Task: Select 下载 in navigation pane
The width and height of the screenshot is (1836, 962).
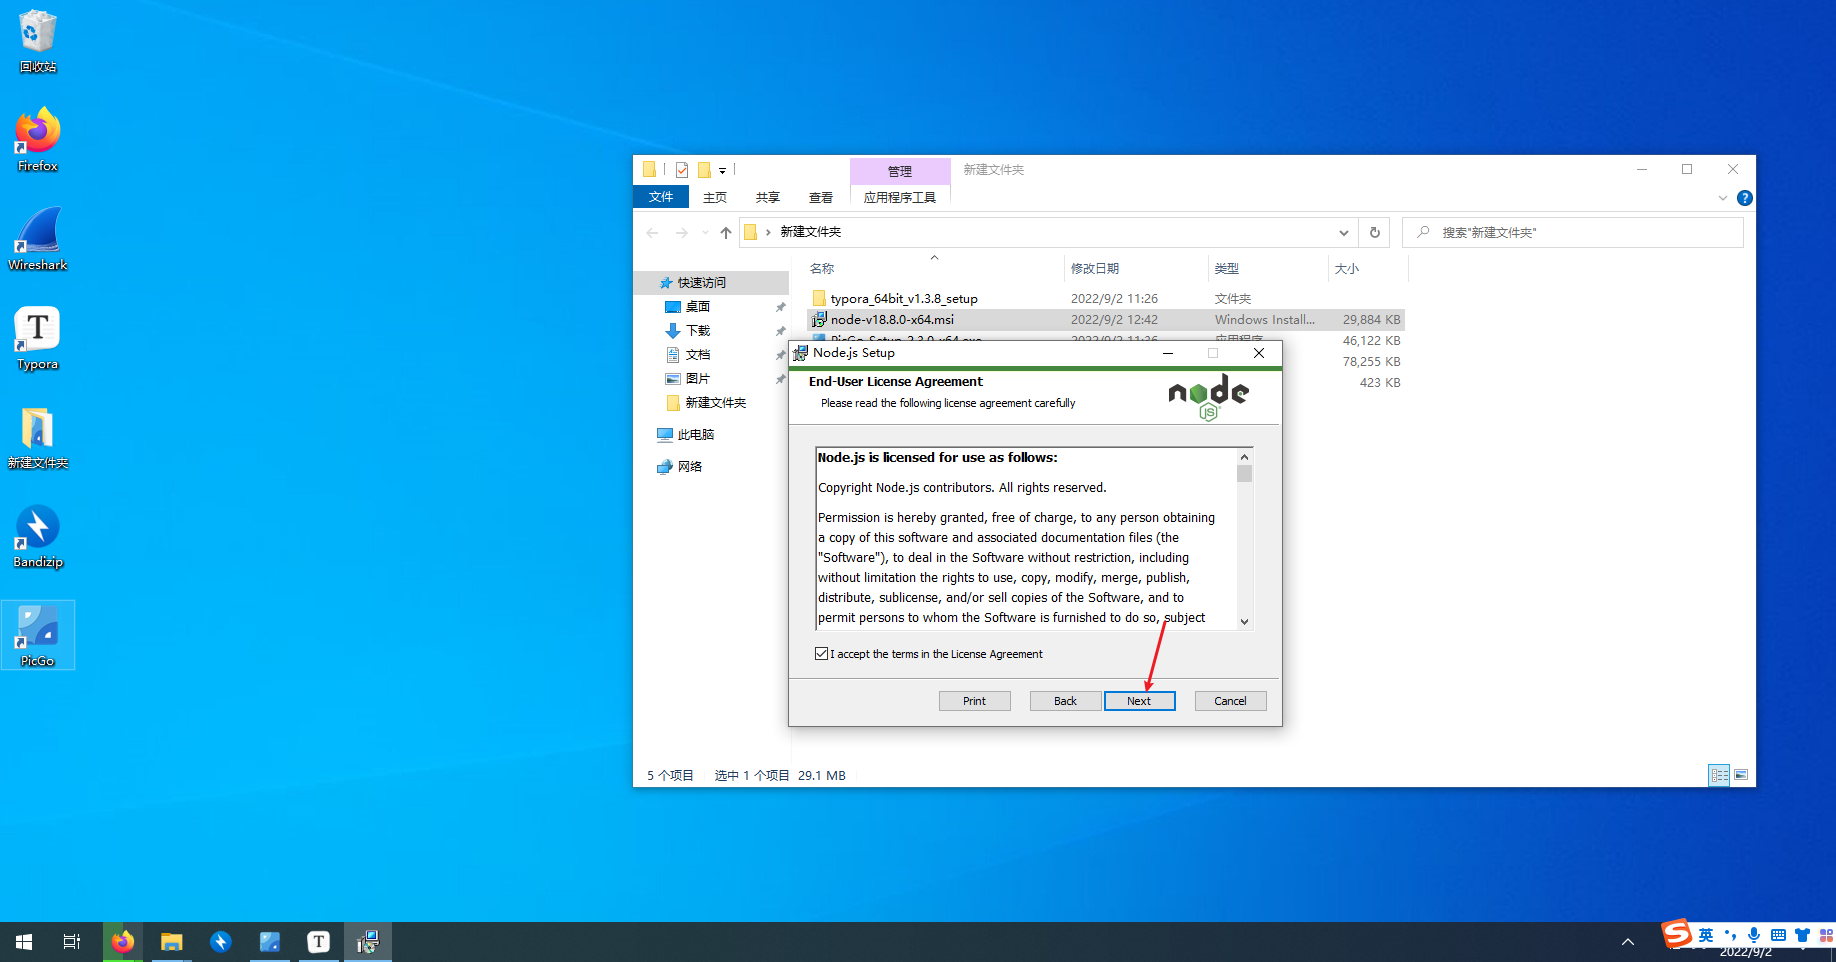Action: tap(698, 331)
